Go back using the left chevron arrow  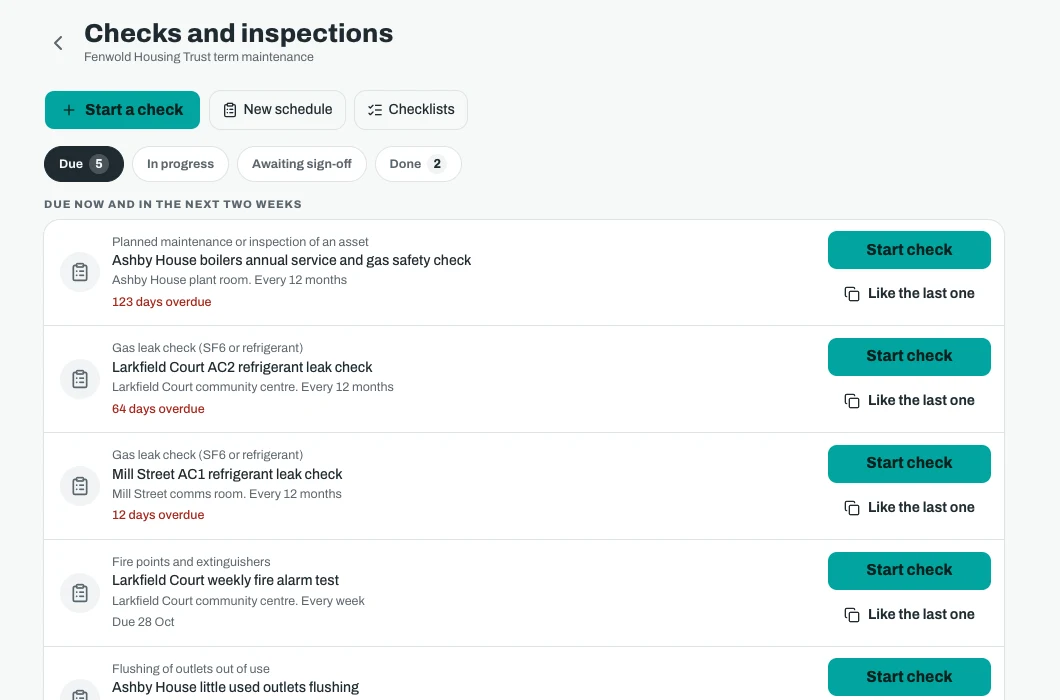[x=58, y=43]
